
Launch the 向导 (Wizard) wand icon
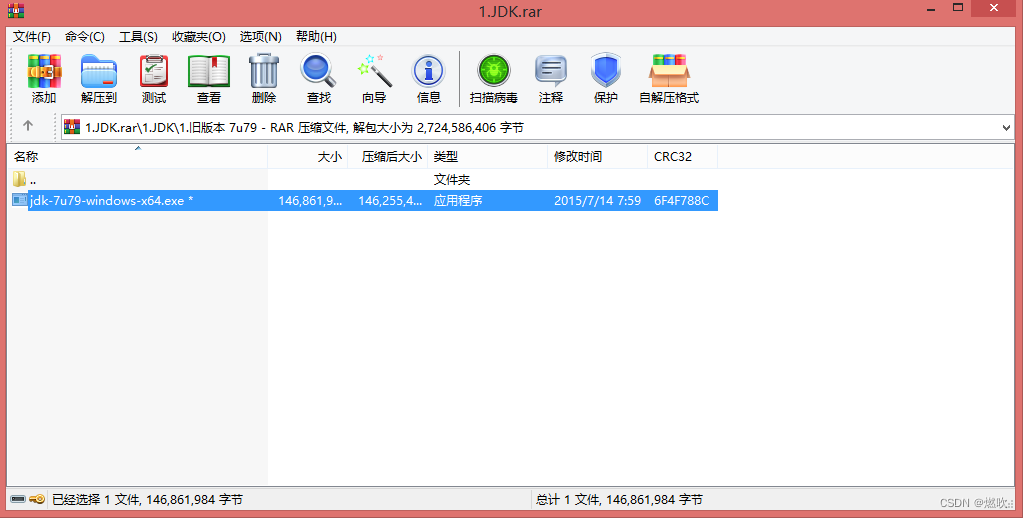374,71
